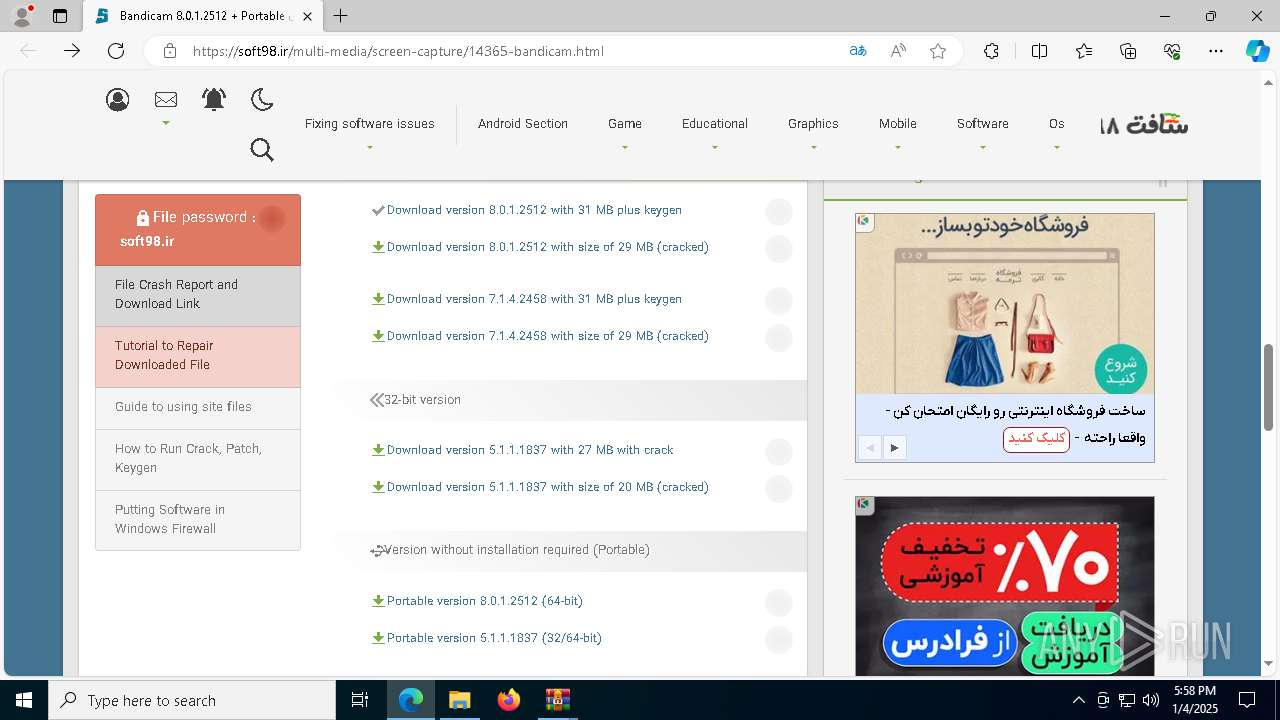Open site search magnifier icon
This screenshot has width=1280, height=720.
262,149
